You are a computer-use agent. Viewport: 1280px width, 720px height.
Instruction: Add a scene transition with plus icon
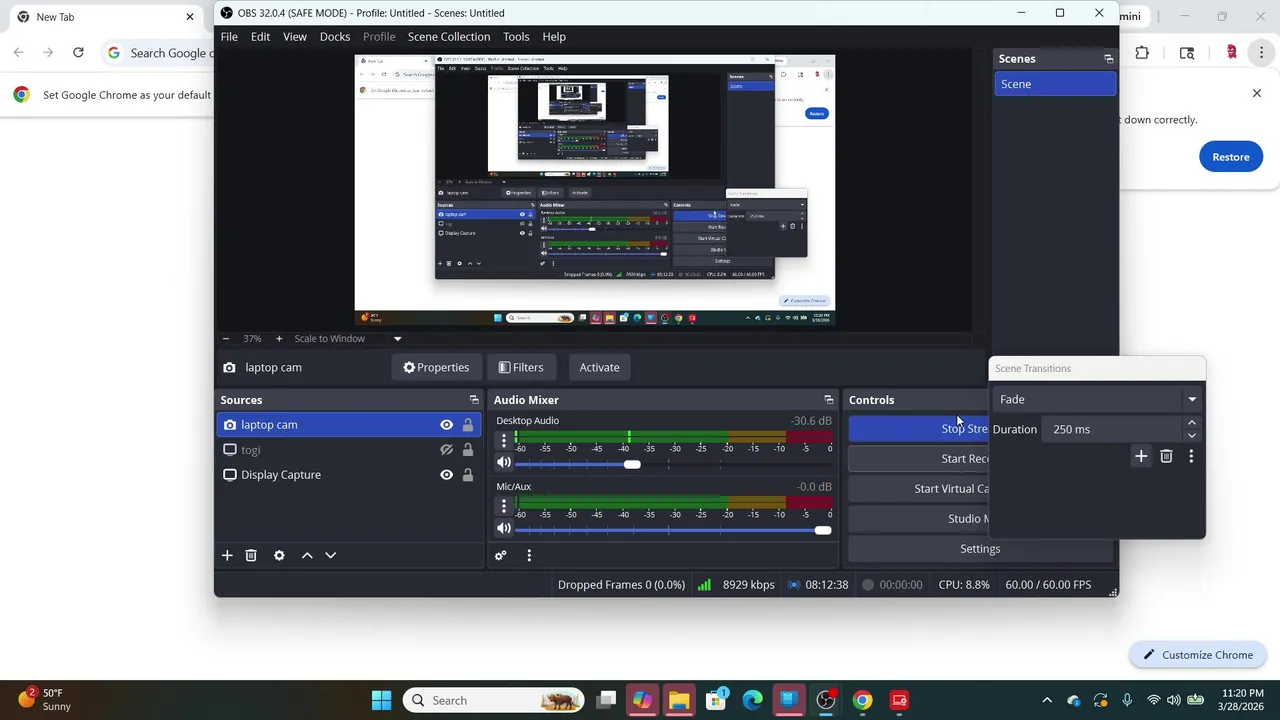tap(1141, 456)
